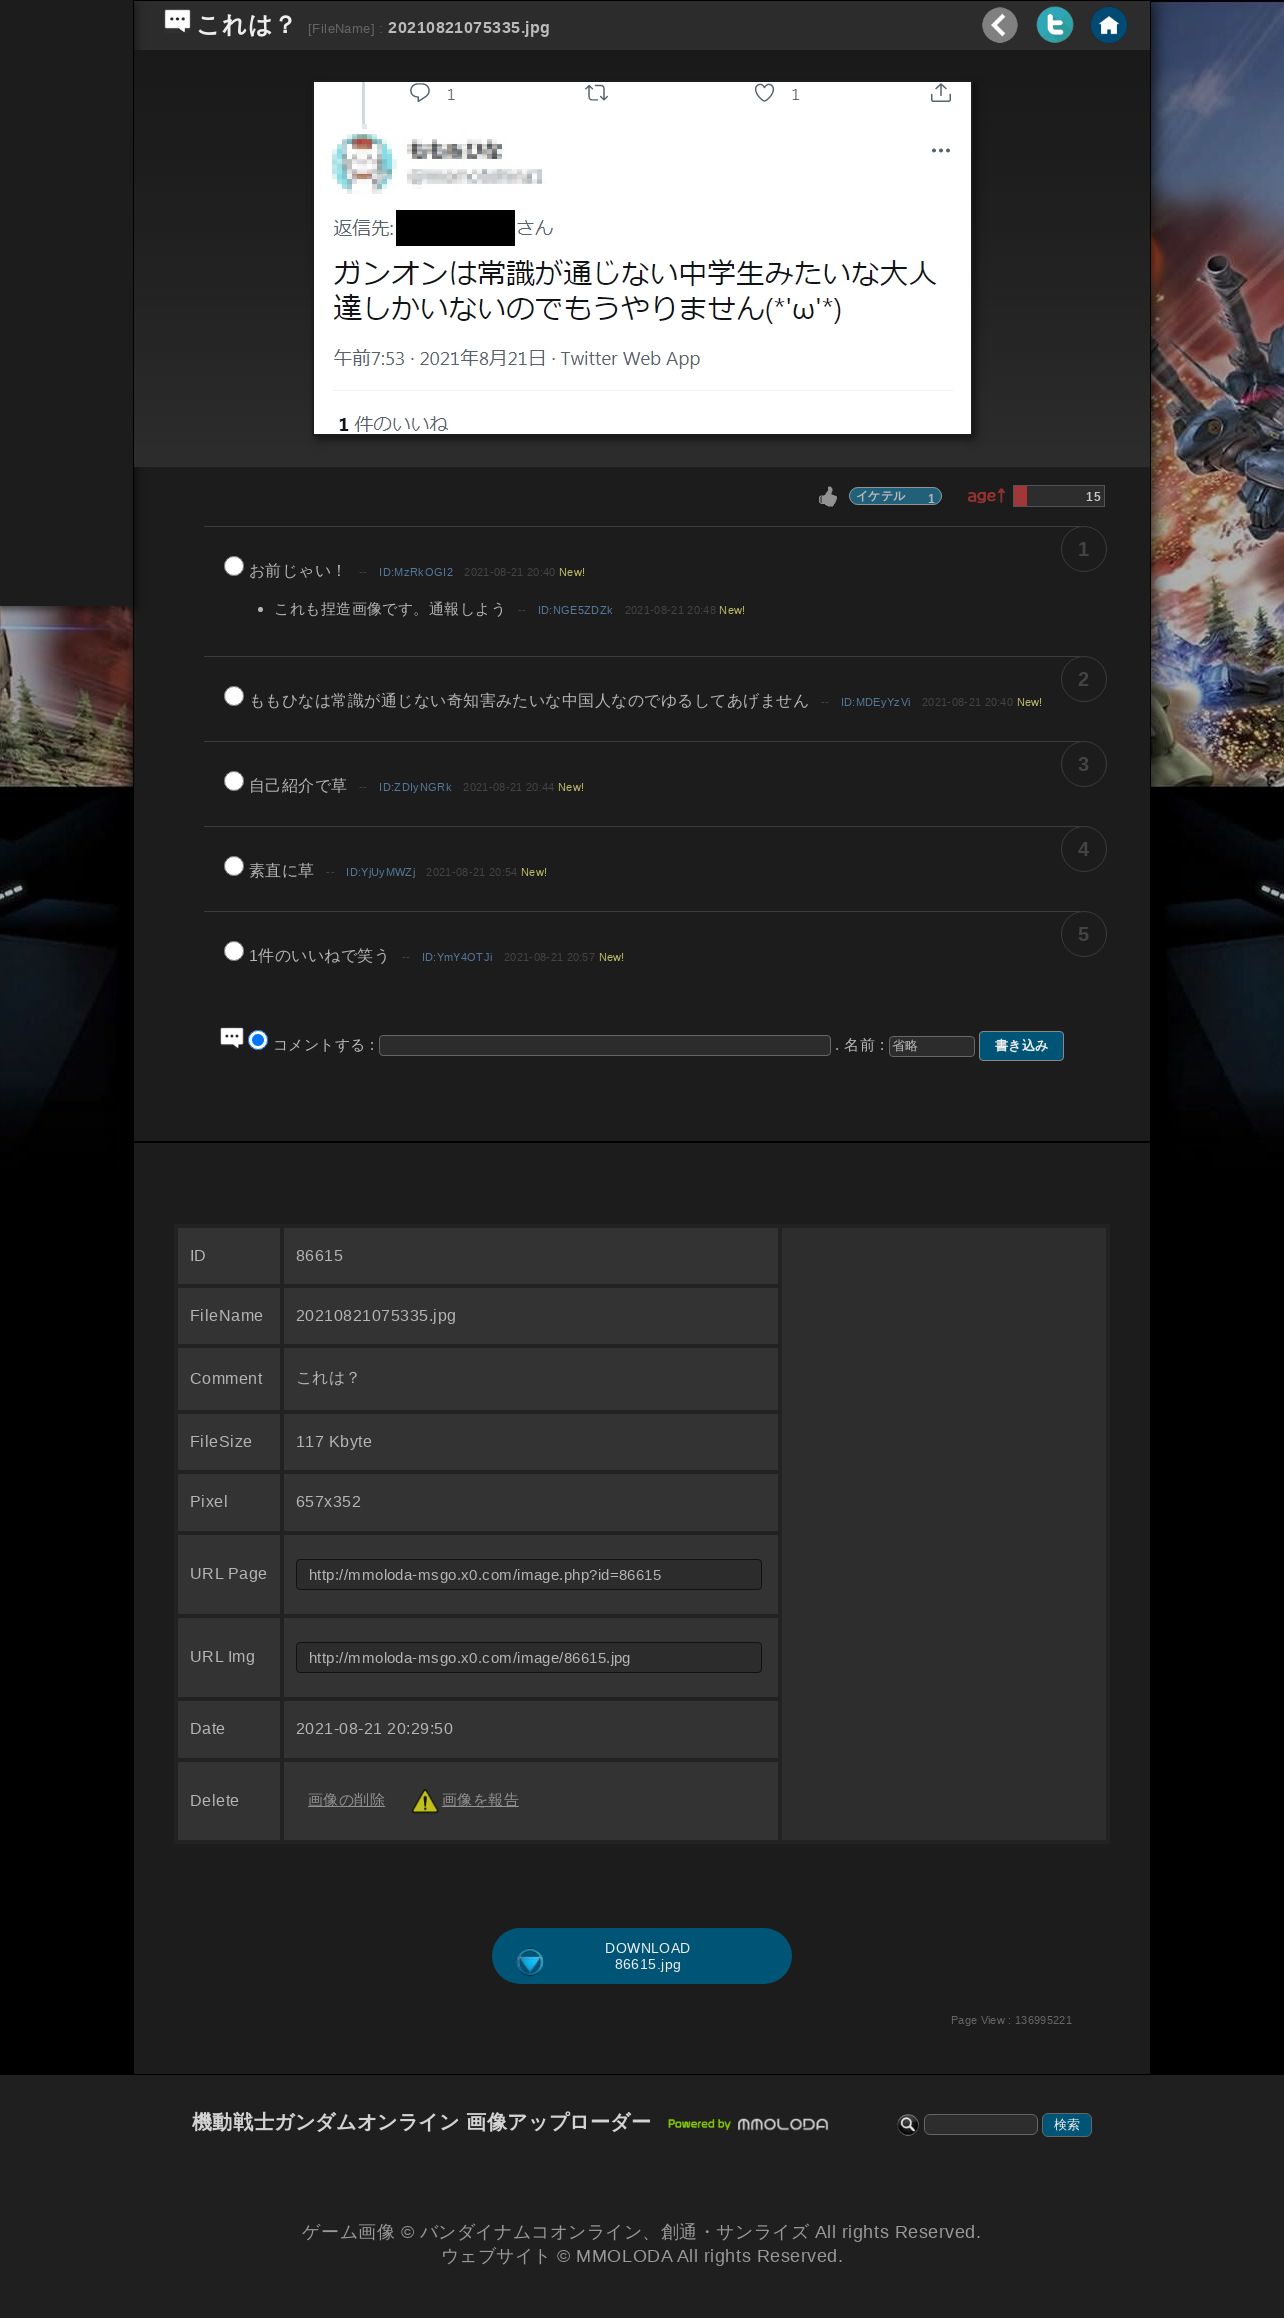Click user ID:NGE5ZDZk
Viewport: 1284px width, 2318px height.
click(575, 610)
